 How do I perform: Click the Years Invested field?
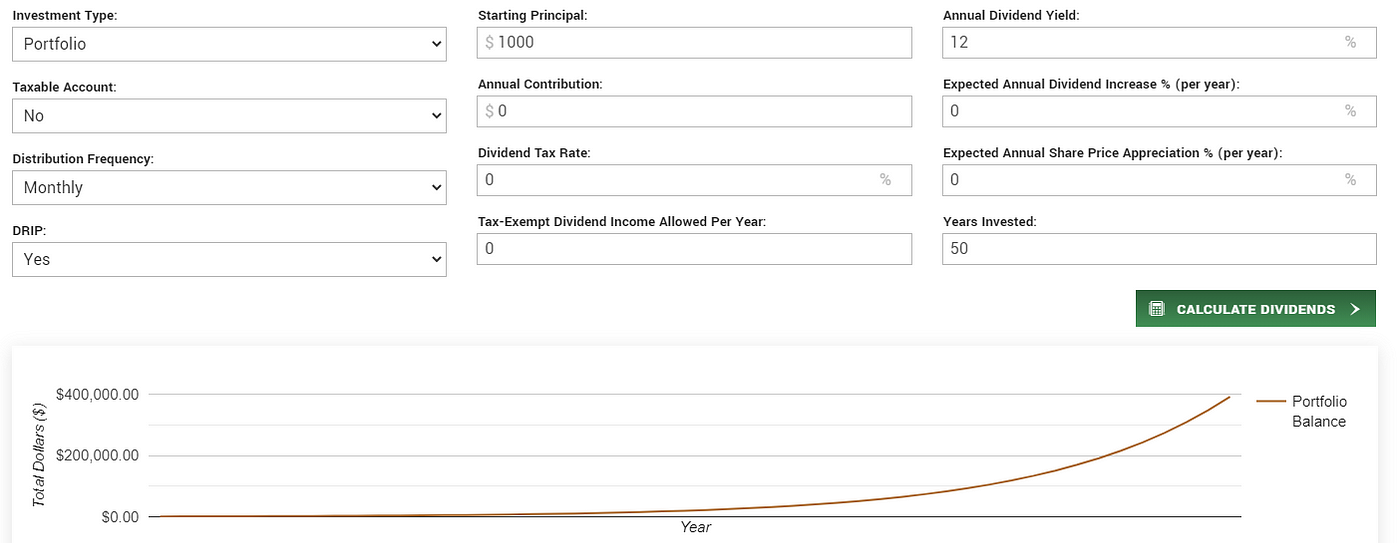1160,248
